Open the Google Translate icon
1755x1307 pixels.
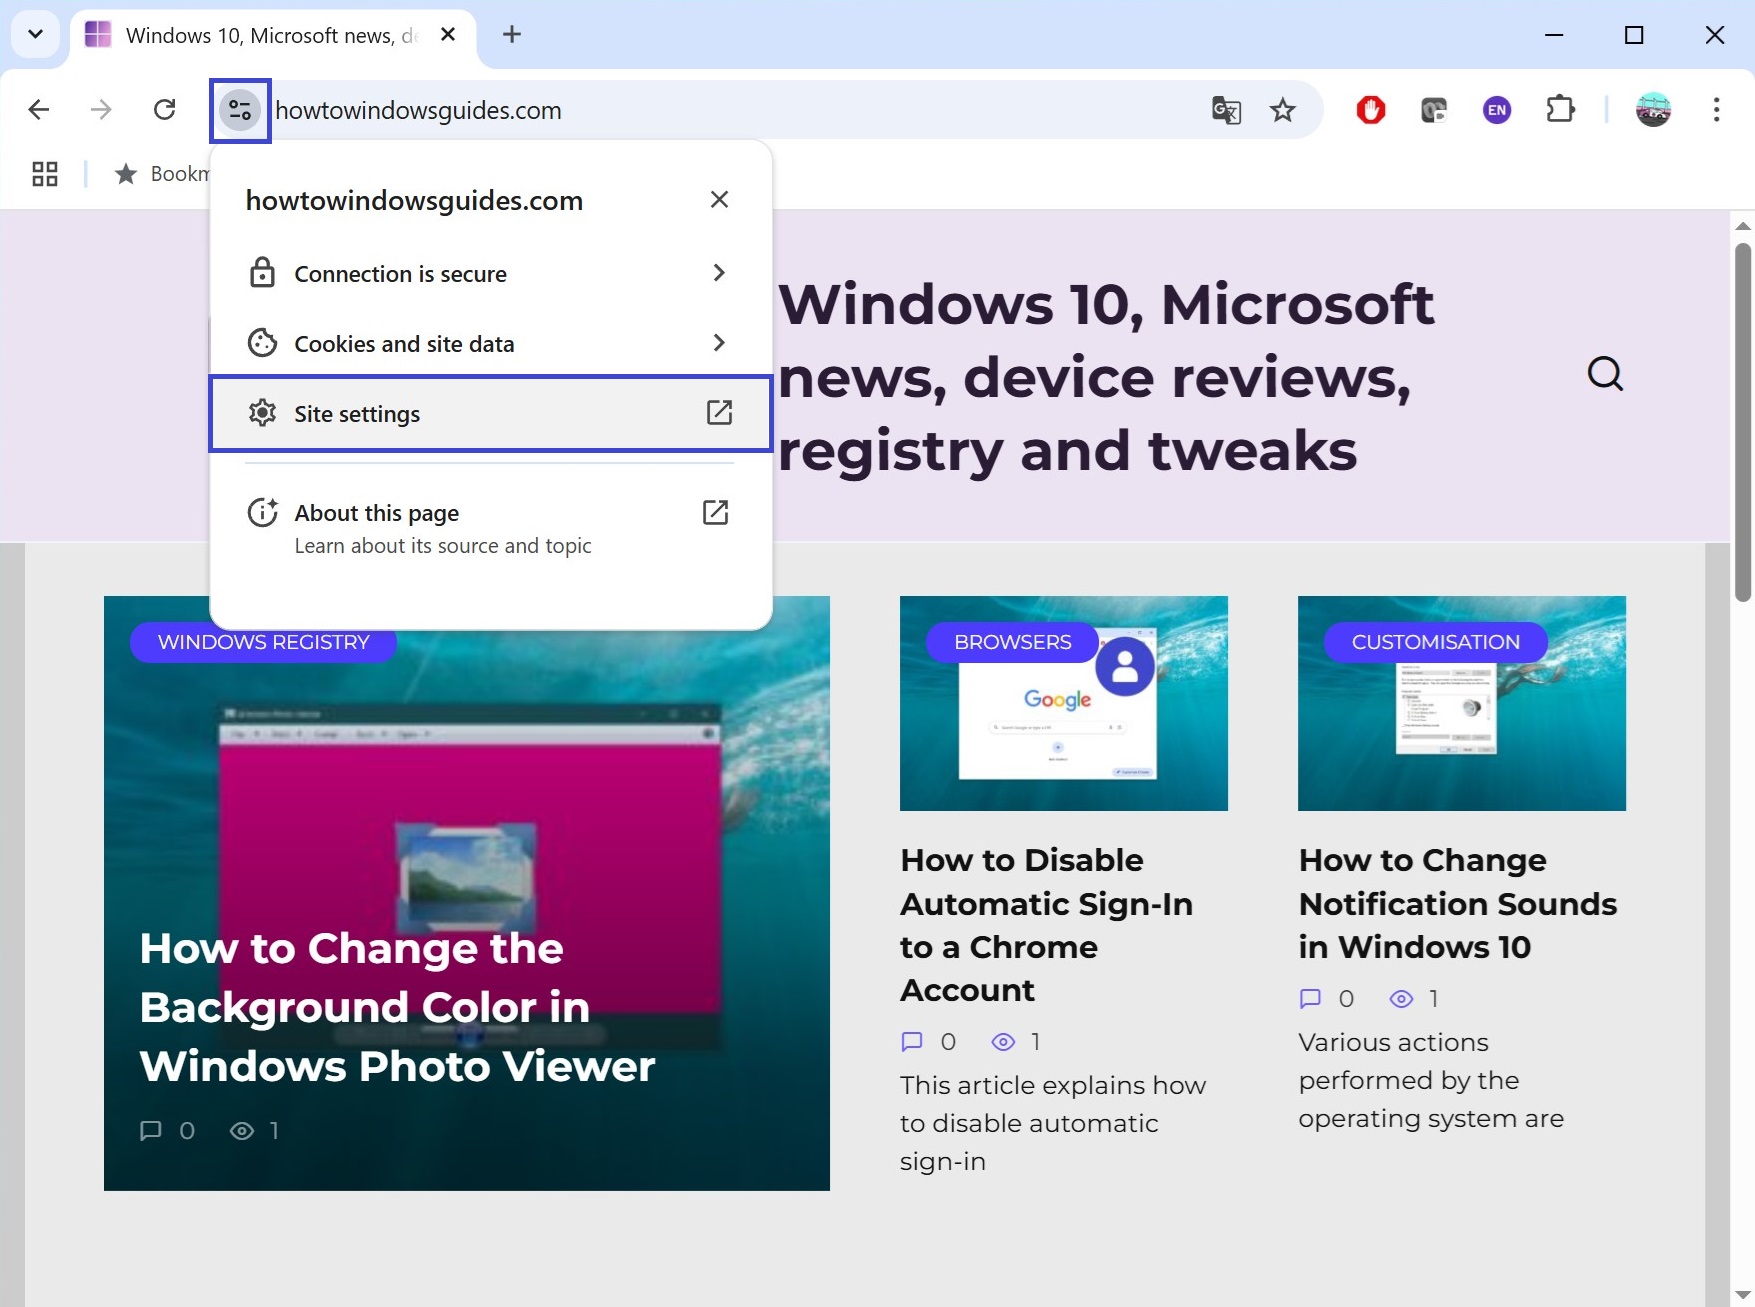[1226, 110]
